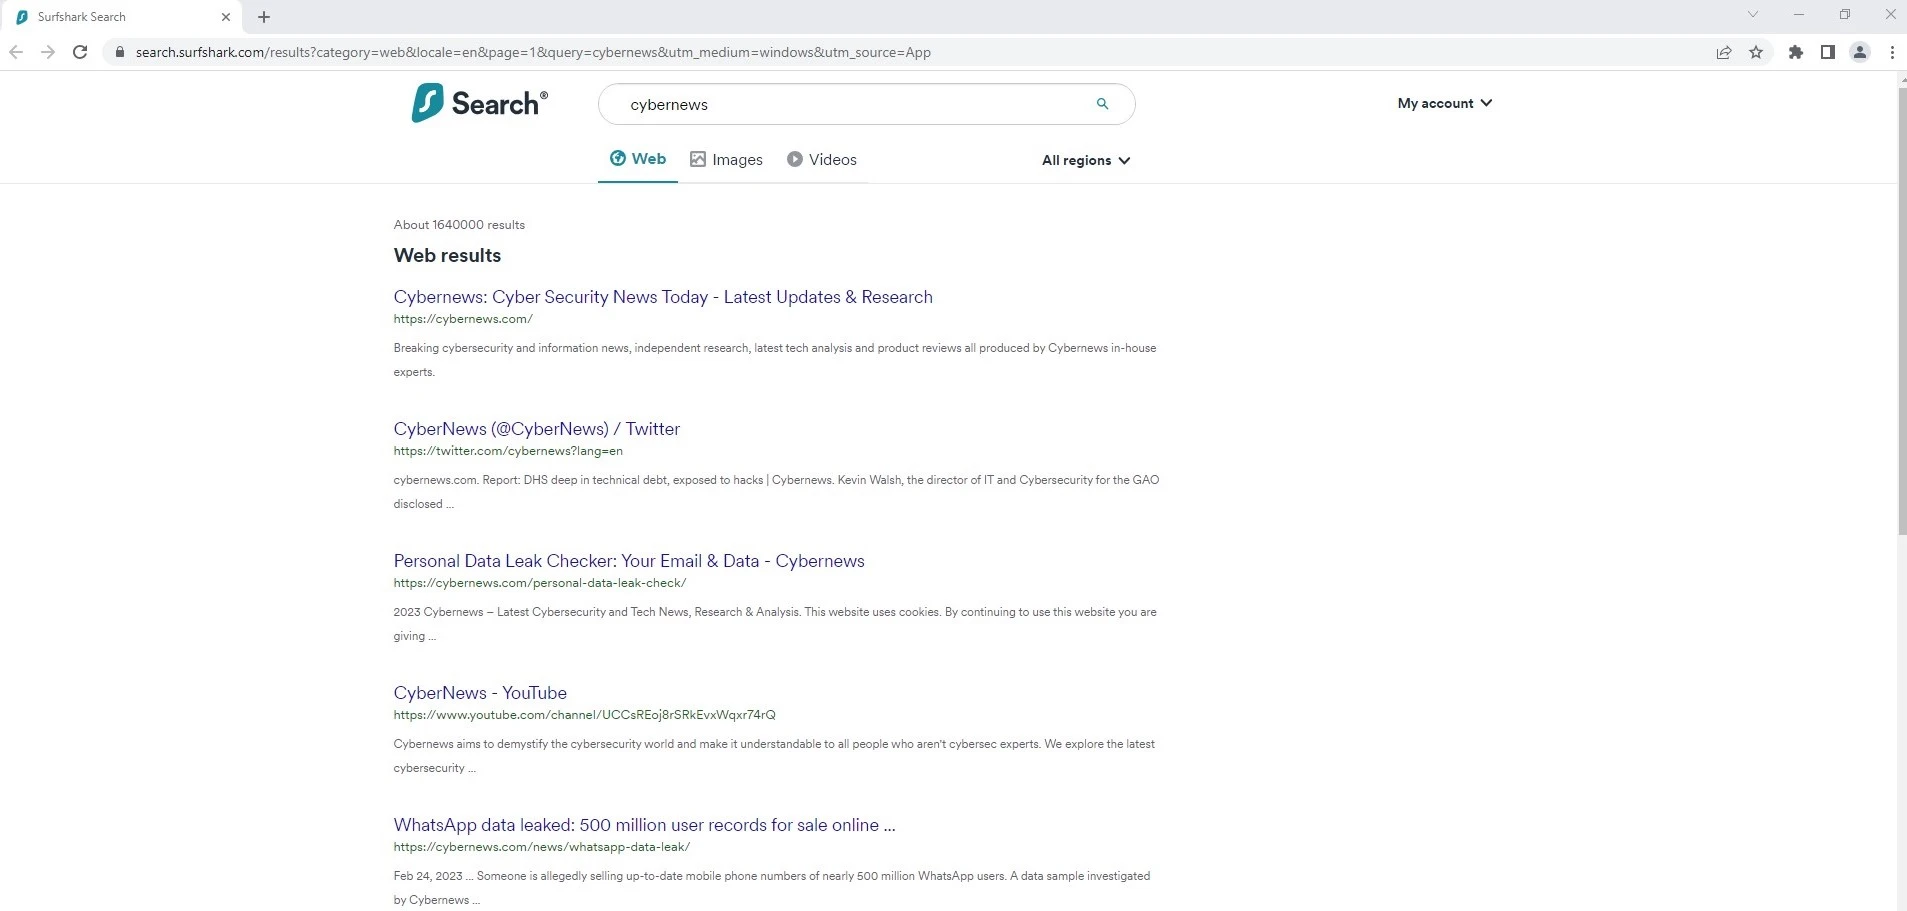1907x911 pixels.
Task: Open the browser extensions puzzle icon
Action: pos(1795,52)
